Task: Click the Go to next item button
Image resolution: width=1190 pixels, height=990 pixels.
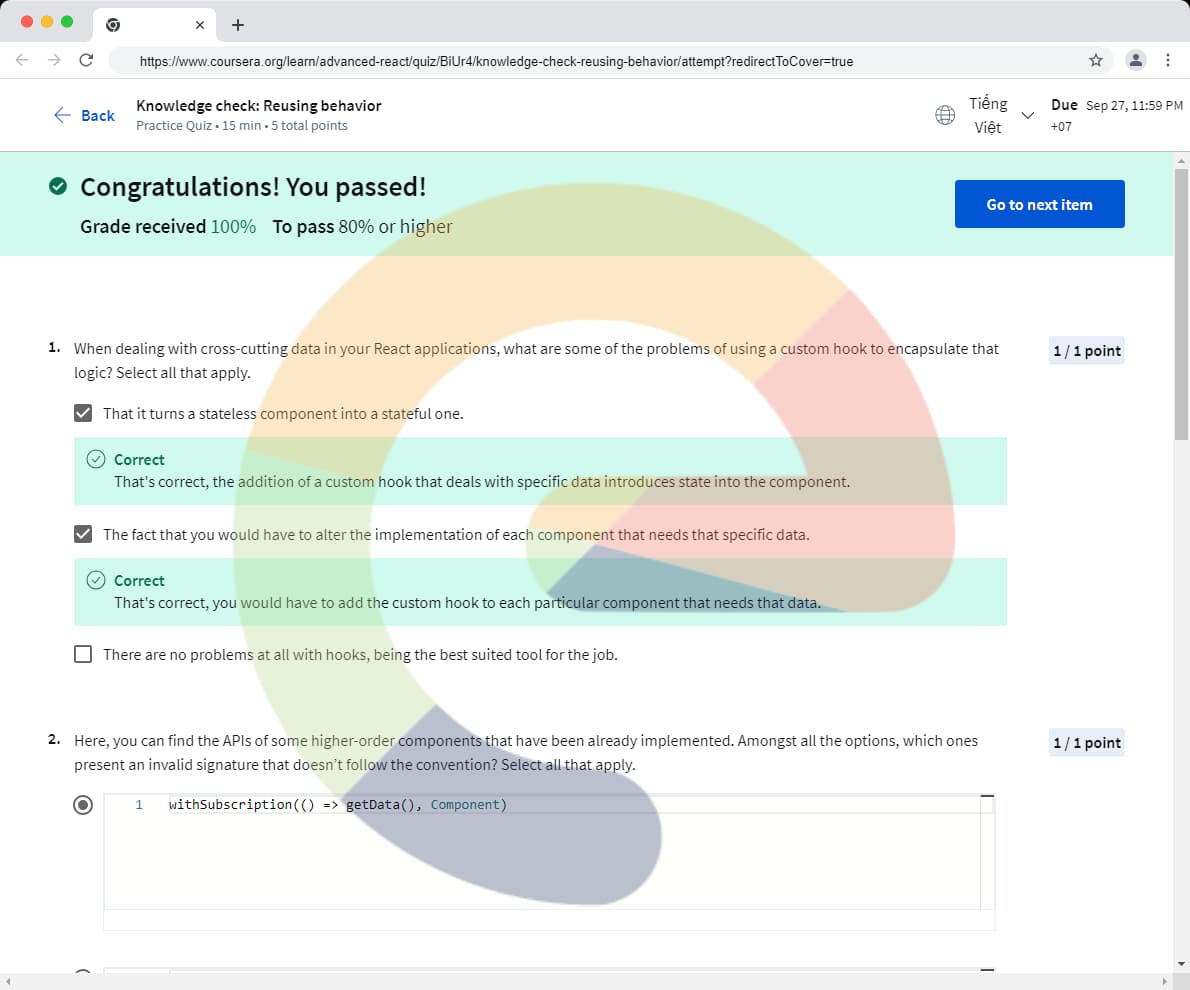Action: 1039,204
